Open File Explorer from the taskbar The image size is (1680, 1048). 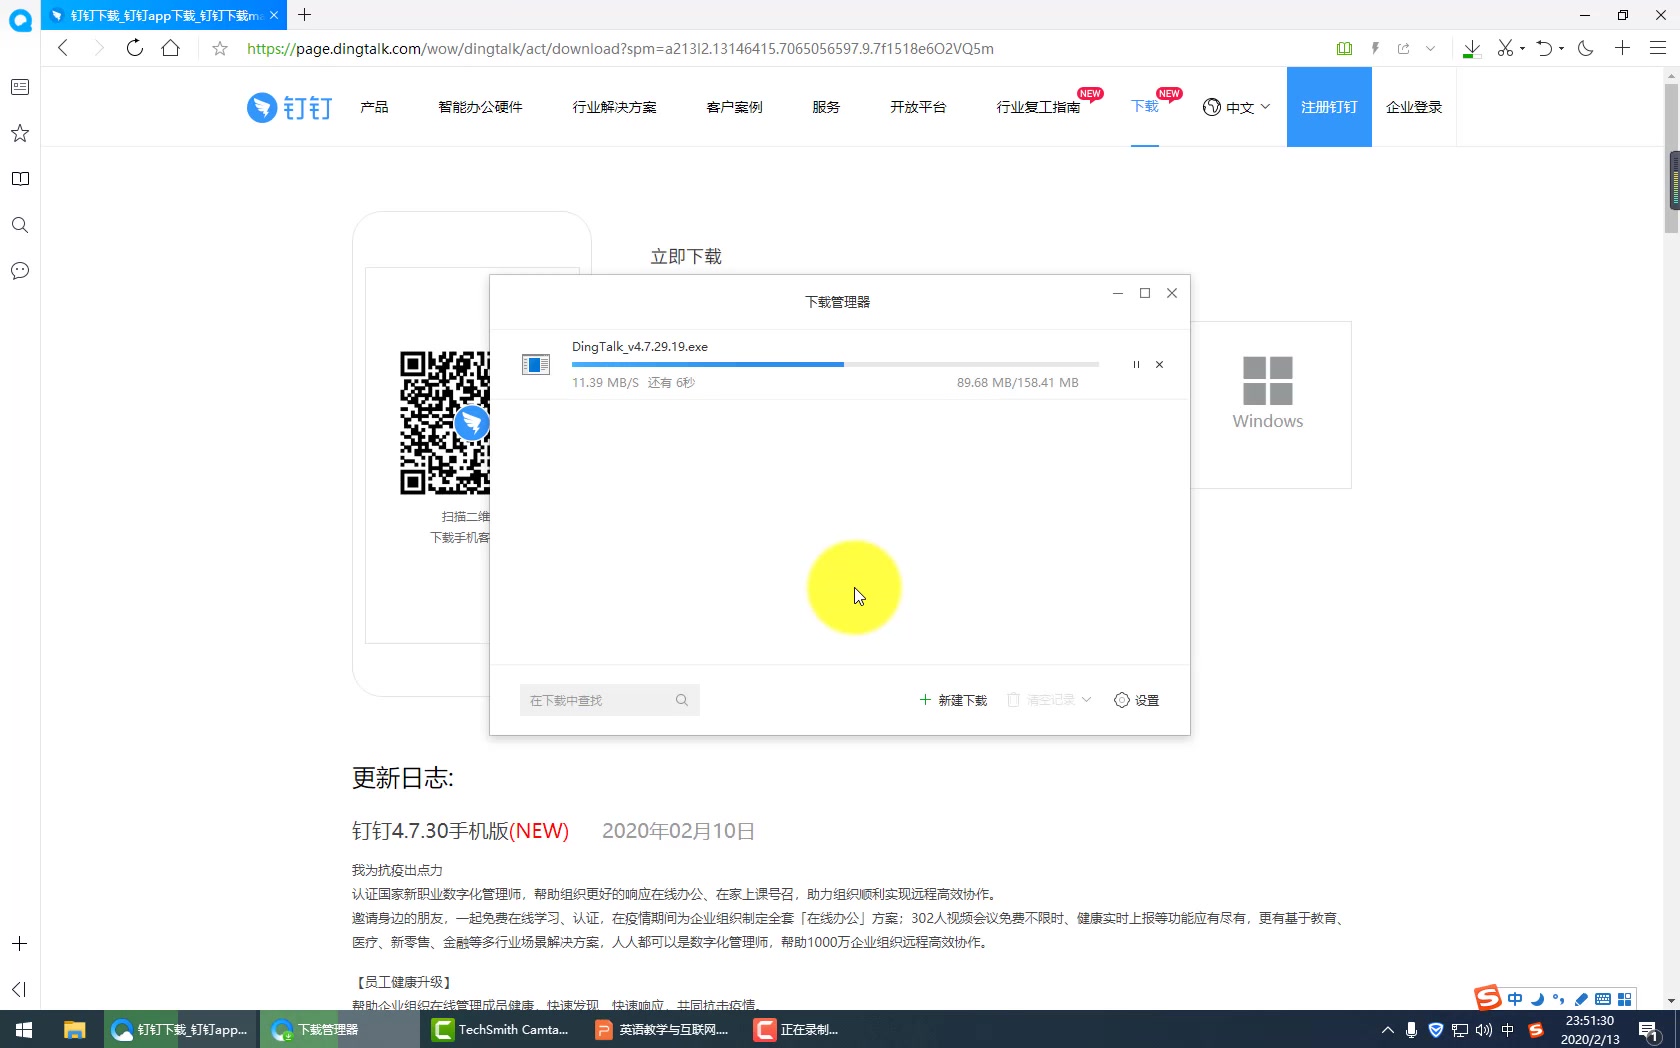coord(74,1029)
